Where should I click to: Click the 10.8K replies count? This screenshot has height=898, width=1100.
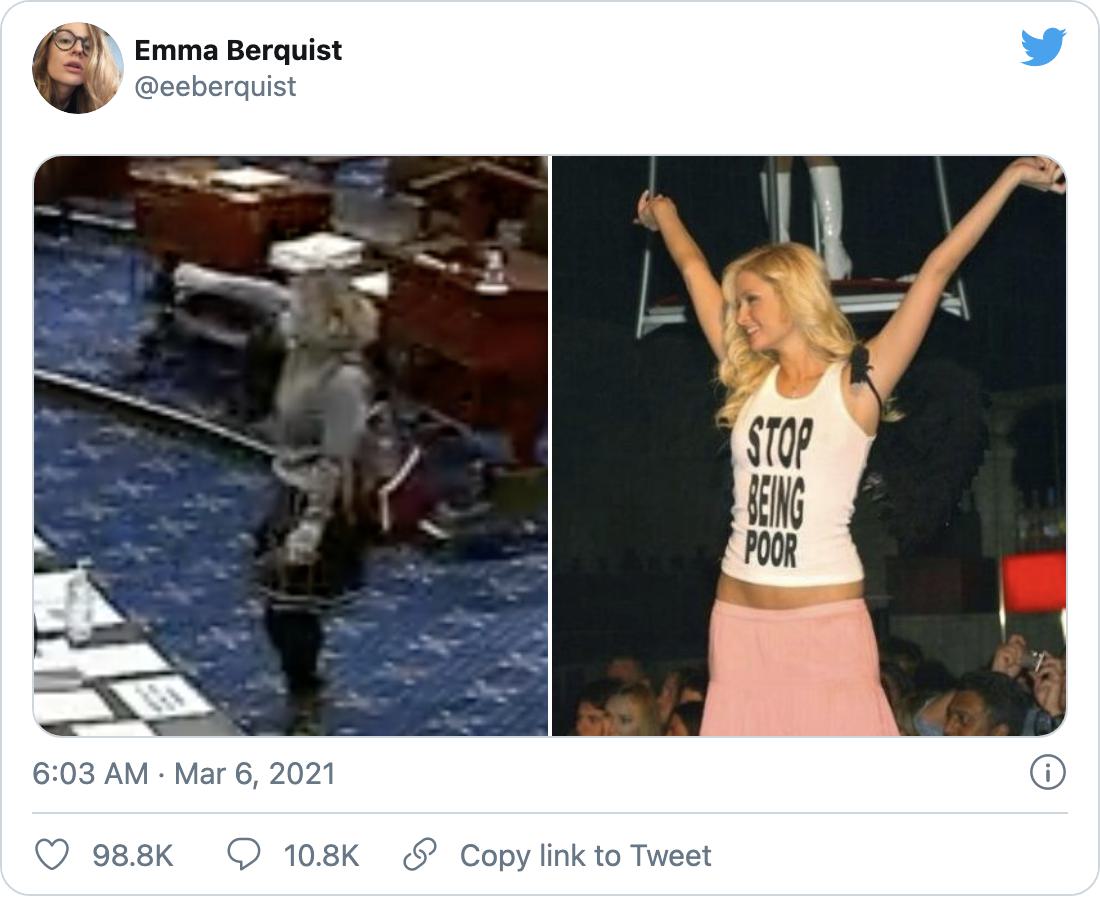point(321,856)
